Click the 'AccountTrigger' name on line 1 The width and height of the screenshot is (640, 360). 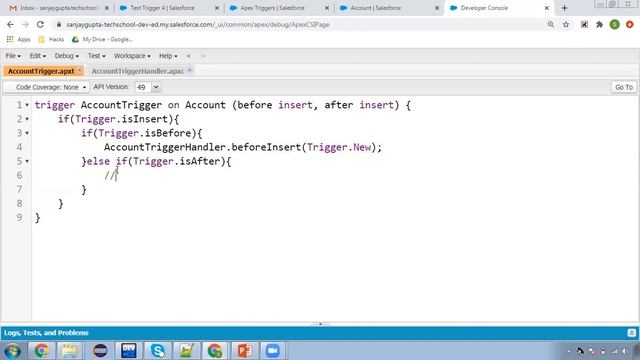(x=121, y=105)
